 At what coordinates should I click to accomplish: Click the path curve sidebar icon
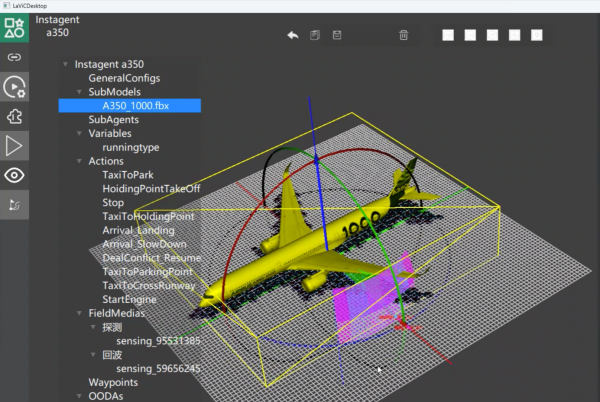click(14, 205)
